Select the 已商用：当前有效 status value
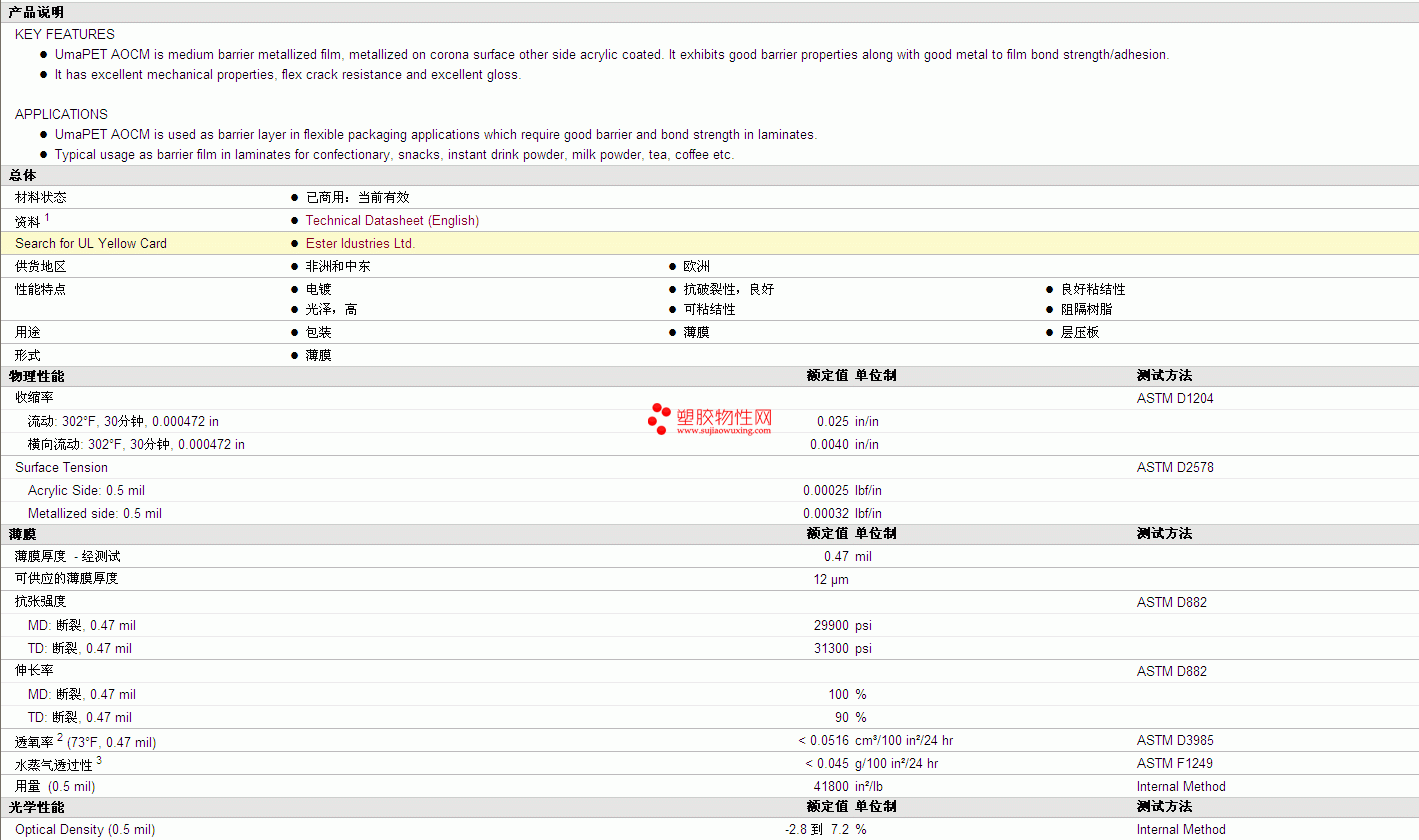Viewport: 1419px width, 840px height. (x=358, y=197)
